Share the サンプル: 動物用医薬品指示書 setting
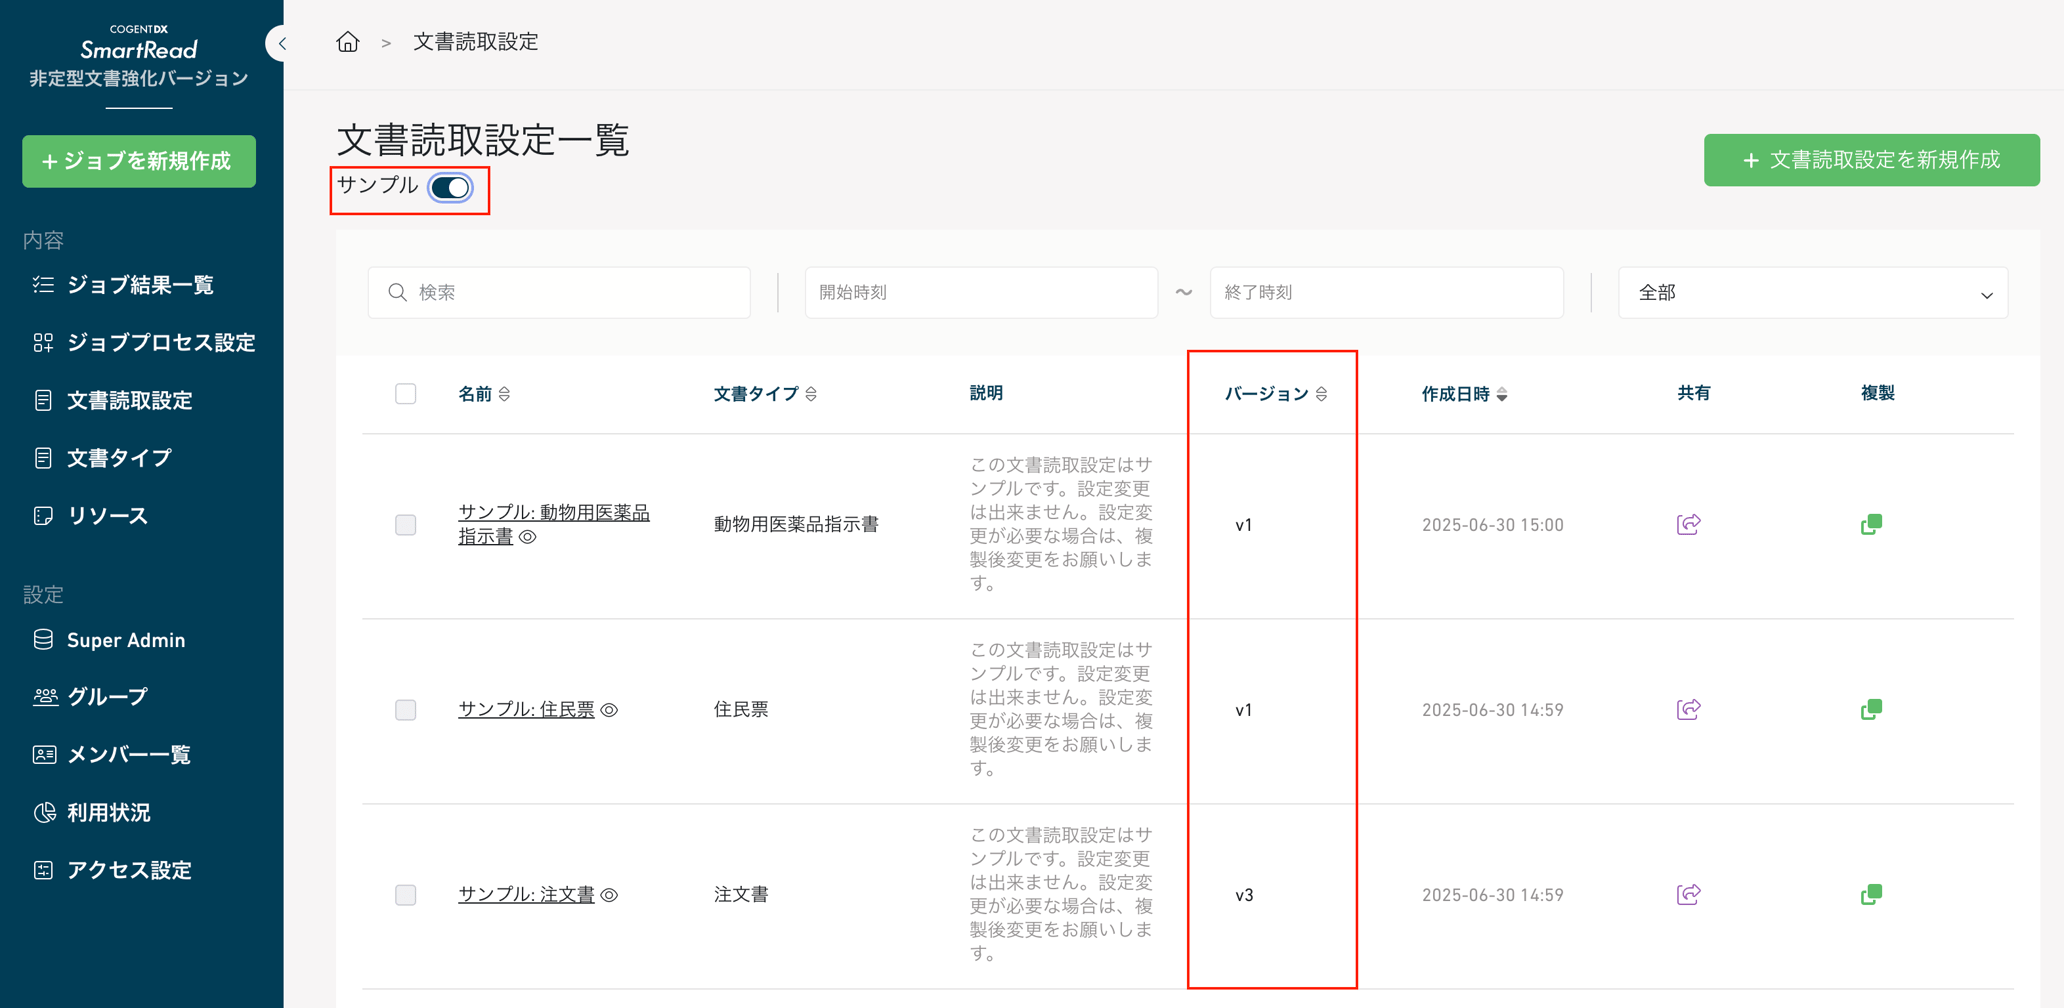Screen dimensions: 2064x1008 click(x=1687, y=523)
